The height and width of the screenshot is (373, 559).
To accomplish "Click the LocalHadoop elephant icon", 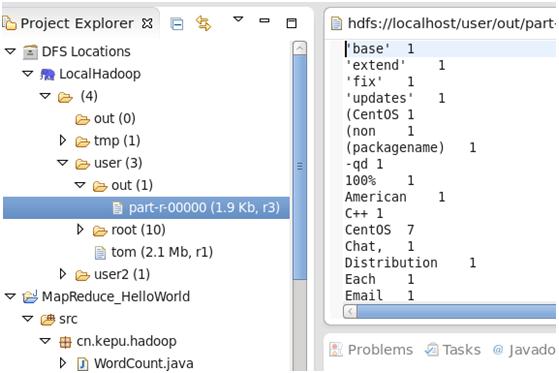I will pos(47,75).
